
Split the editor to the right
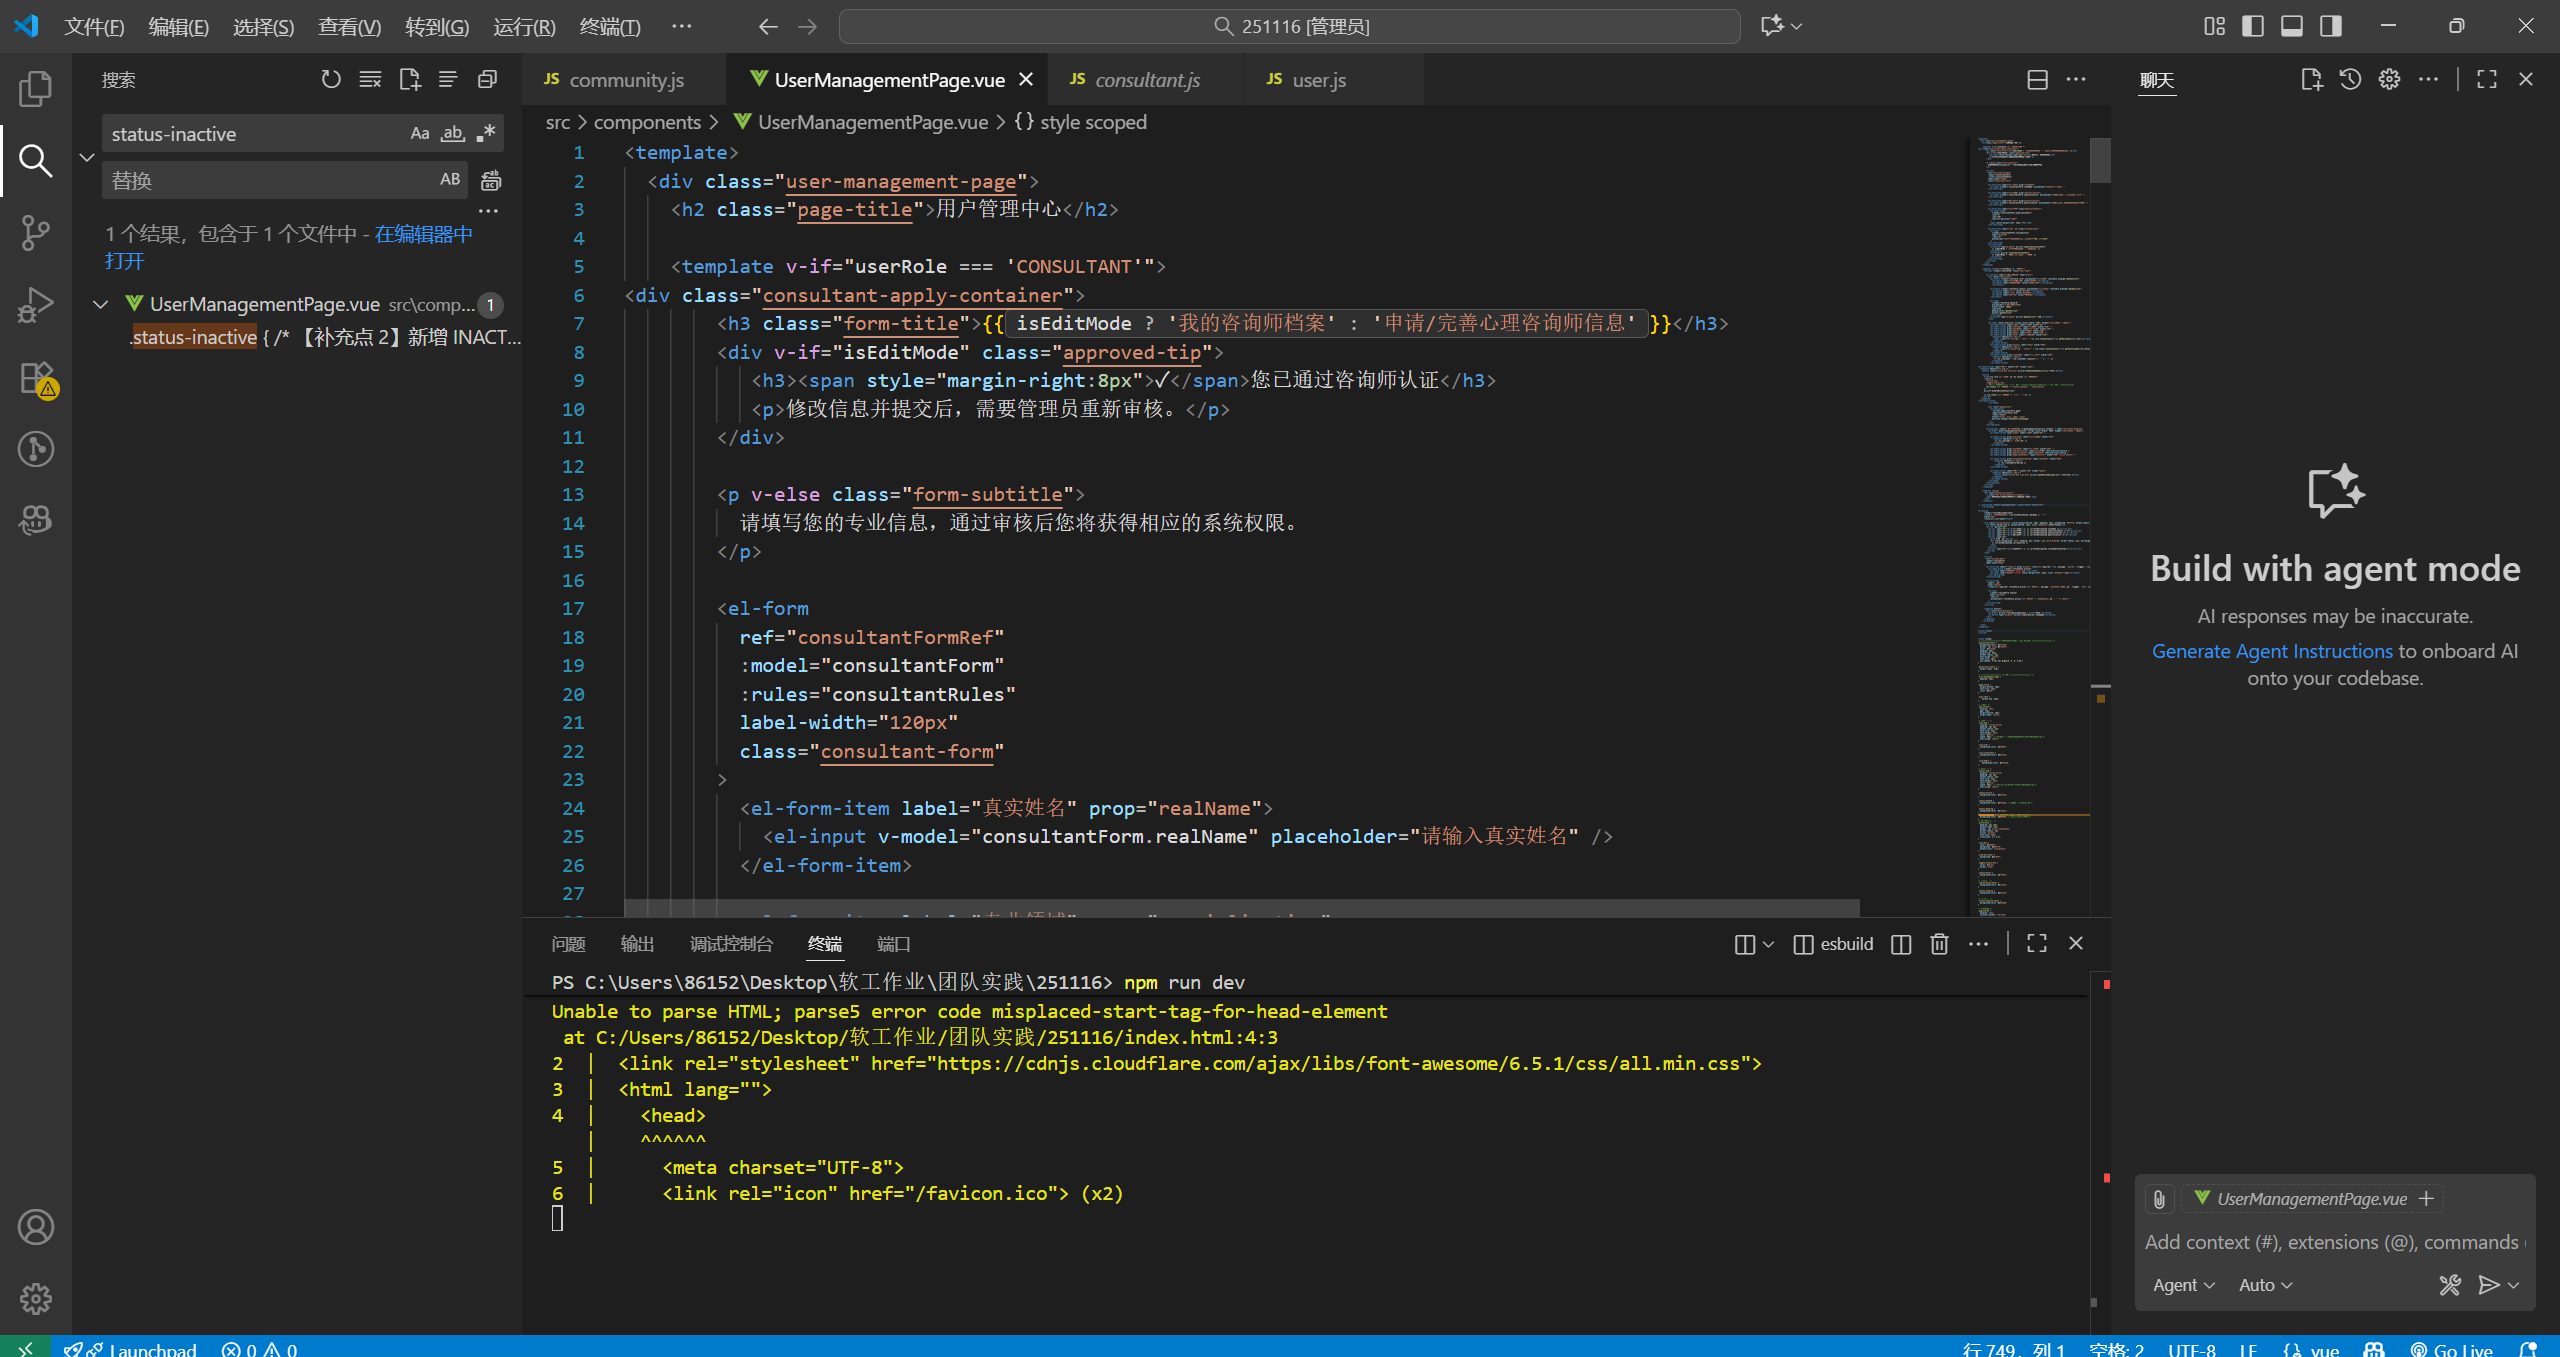point(2037,80)
